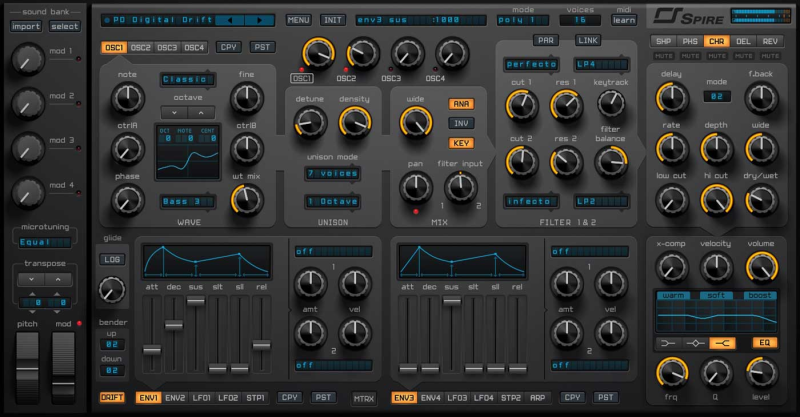Viewport: 800px width, 417px height.
Task: Click the wt mix knob
Action: 246,200
